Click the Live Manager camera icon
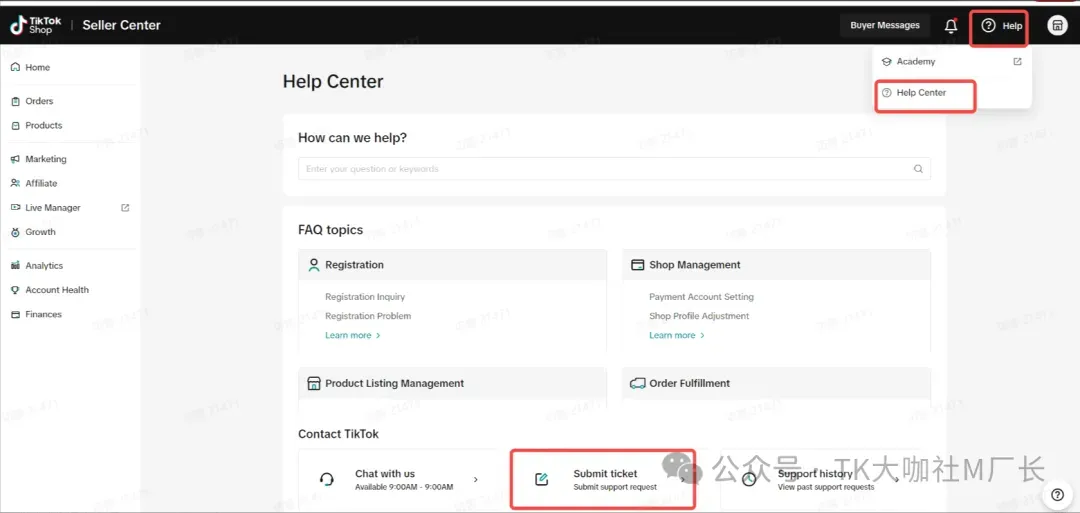 (x=15, y=207)
